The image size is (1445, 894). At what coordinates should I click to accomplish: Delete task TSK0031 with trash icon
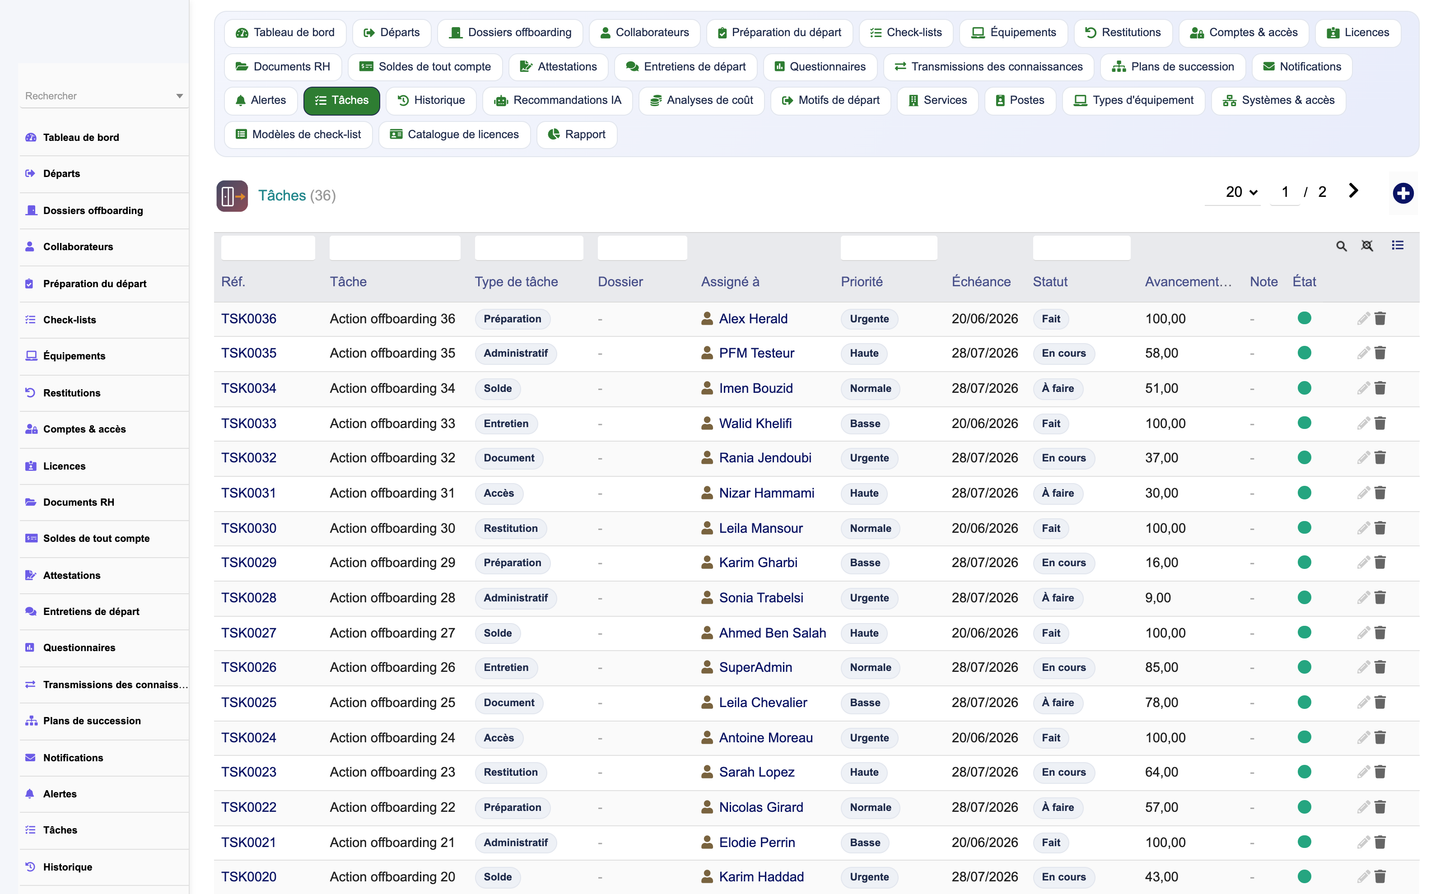(1380, 493)
